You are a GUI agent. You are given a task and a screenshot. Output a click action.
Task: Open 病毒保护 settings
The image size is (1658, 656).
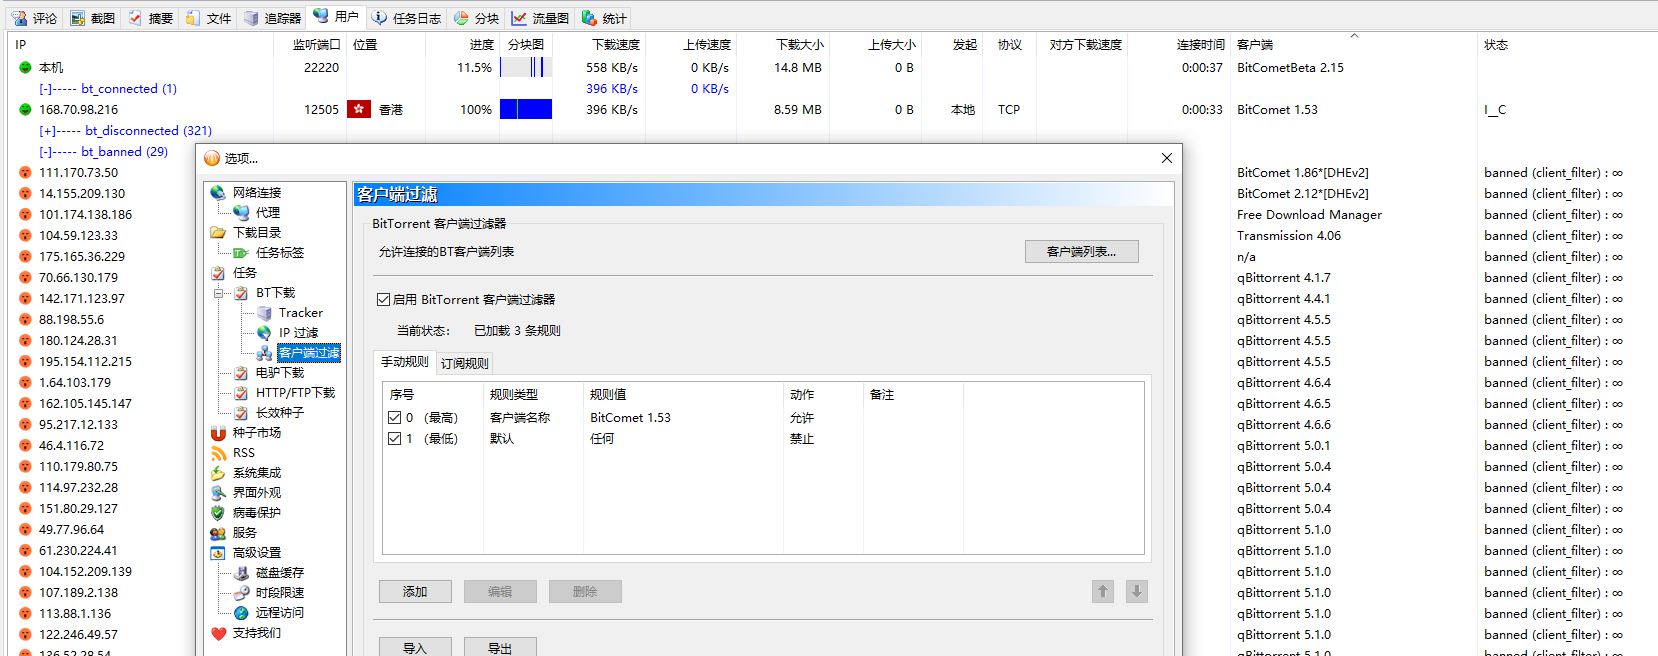point(257,513)
